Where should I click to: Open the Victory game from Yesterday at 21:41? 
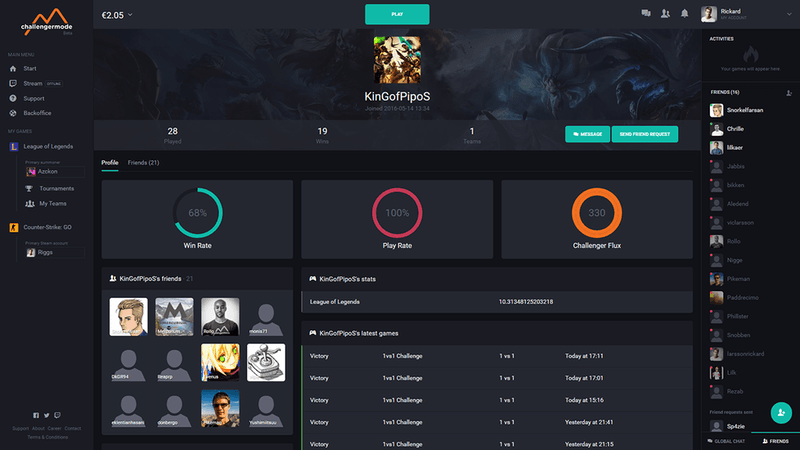point(497,422)
